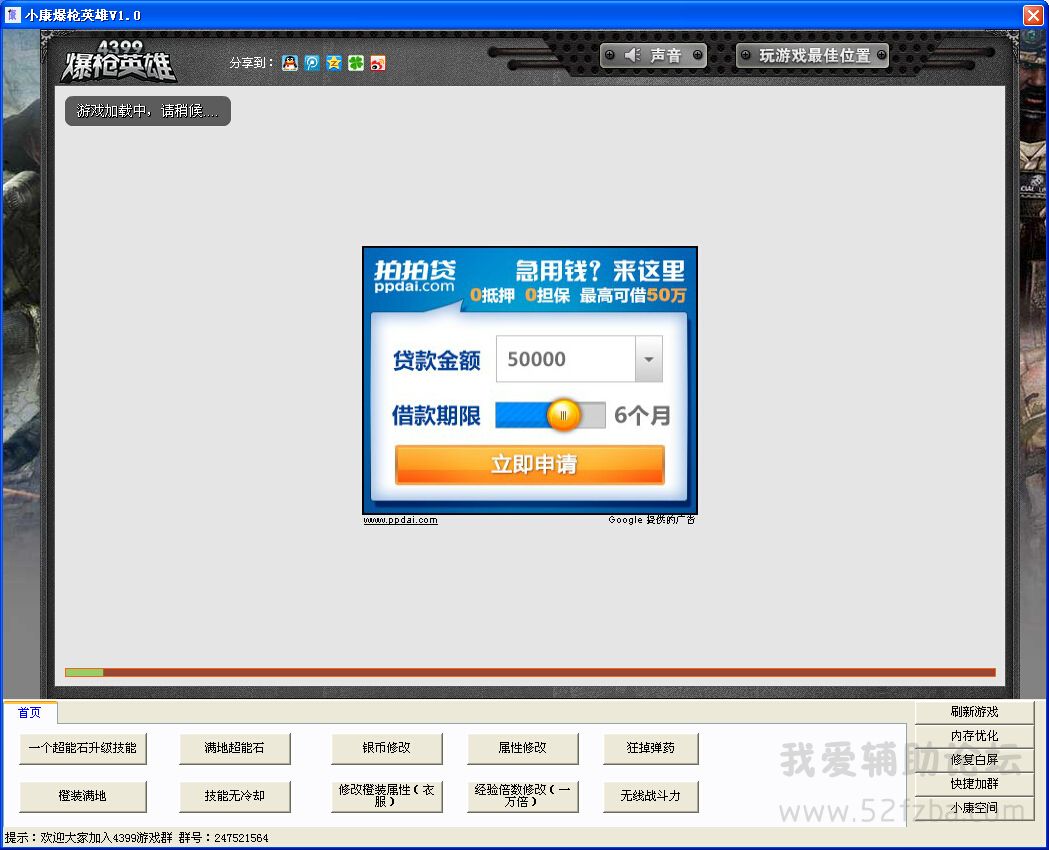Click 刷新游戏 button
Image resolution: width=1049 pixels, height=850 pixels.
point(975,712)
